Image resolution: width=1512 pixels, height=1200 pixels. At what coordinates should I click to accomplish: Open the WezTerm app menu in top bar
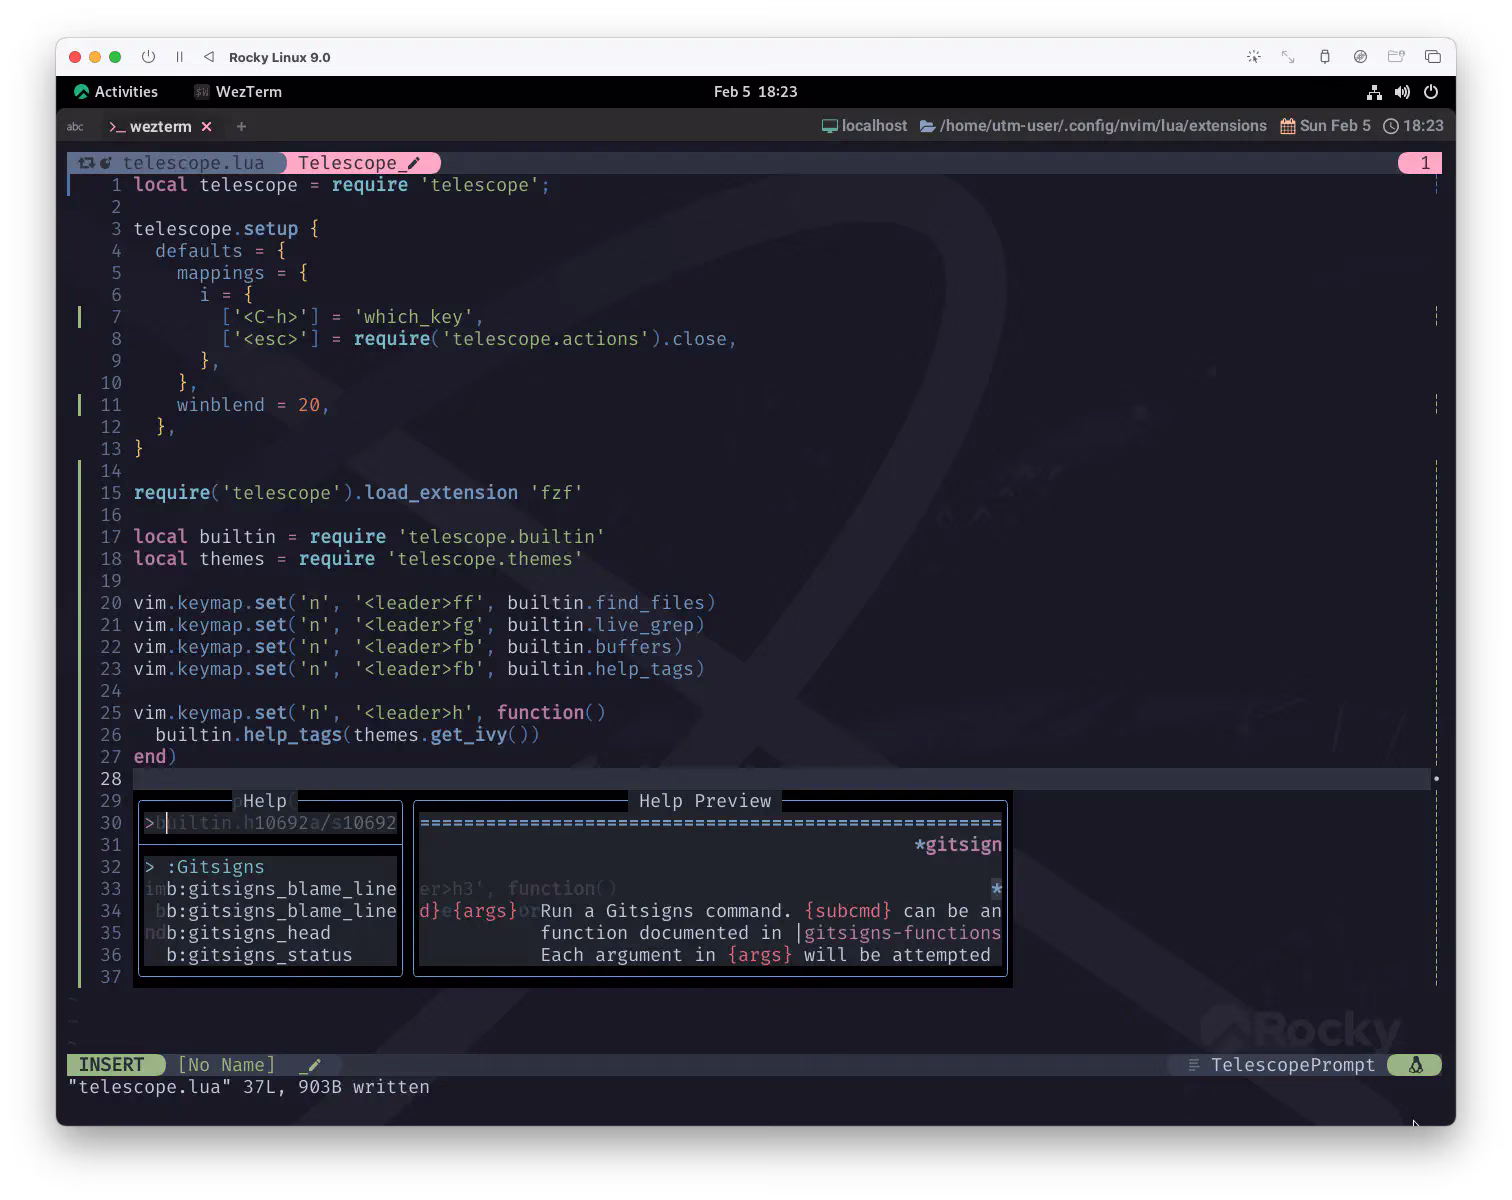(x=238, y=92)
